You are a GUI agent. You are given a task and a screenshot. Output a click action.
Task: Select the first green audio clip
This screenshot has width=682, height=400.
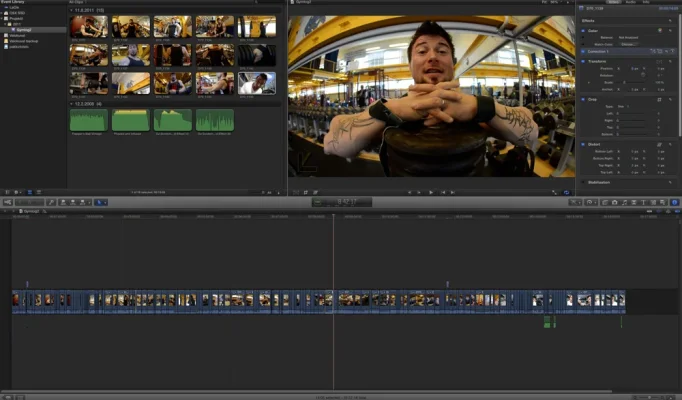(x=88, y=120)
